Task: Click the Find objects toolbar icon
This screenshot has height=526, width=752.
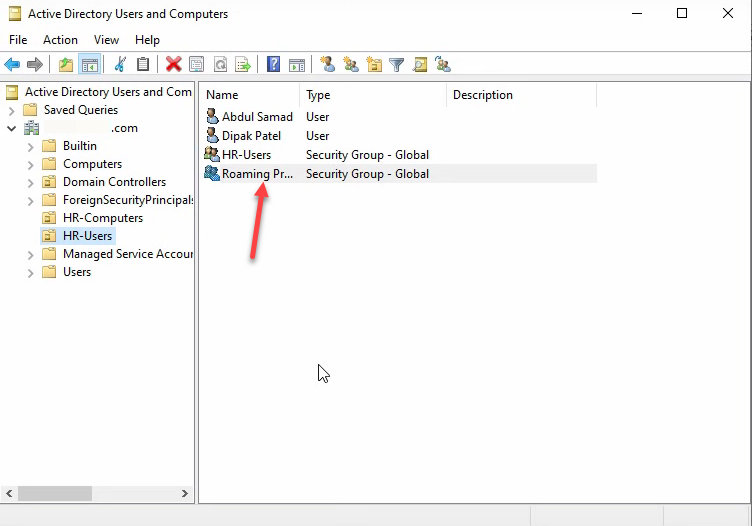Action: tap(420, 64)
